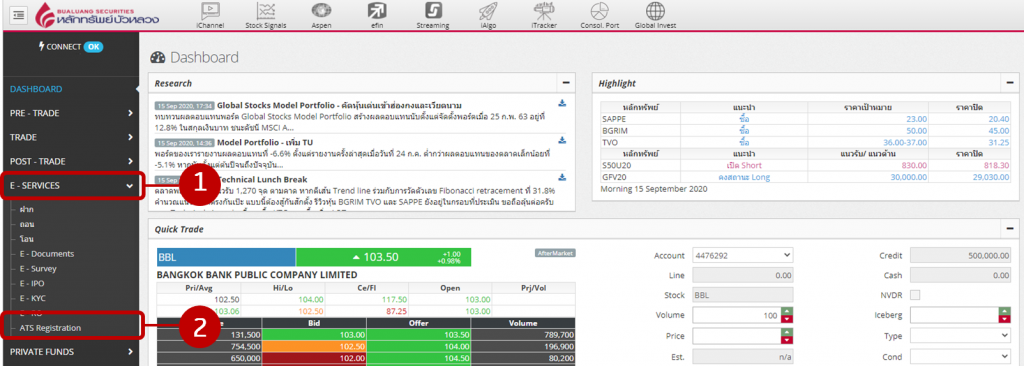Screen dimensions: 1024x366
Task: Click TVO in the Highlight table
Action: 609,142
